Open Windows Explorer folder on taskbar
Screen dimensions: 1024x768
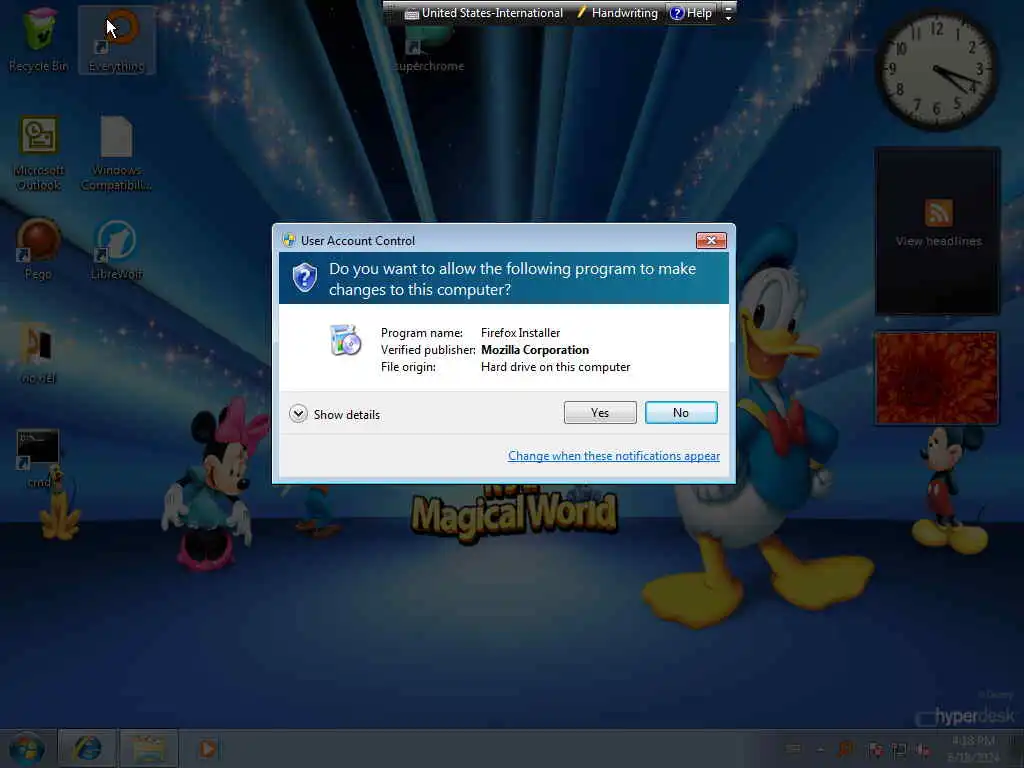[148, 749]
